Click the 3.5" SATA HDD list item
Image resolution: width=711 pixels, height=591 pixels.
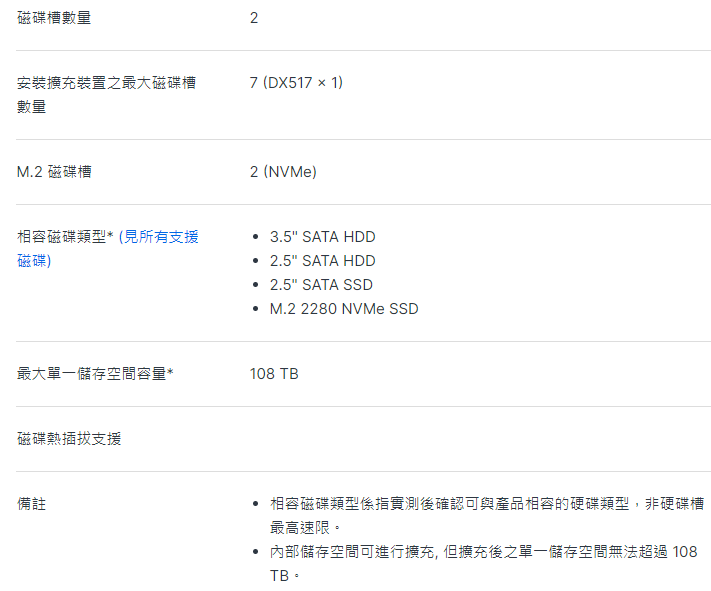tap(322, 237)
